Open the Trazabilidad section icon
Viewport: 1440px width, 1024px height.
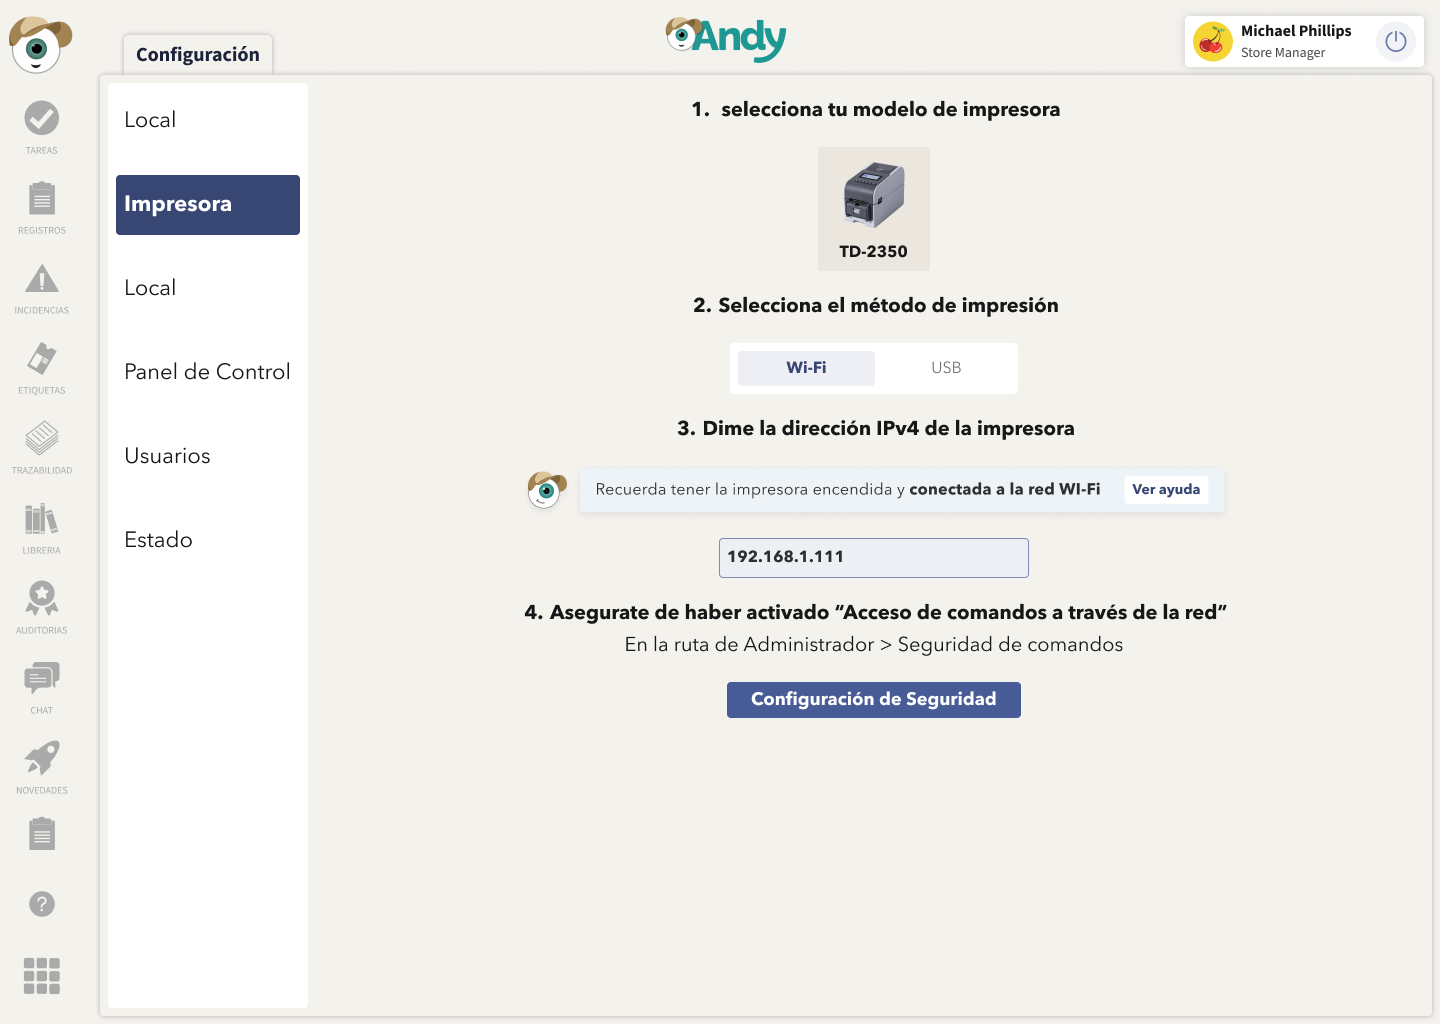coord(41,438)
